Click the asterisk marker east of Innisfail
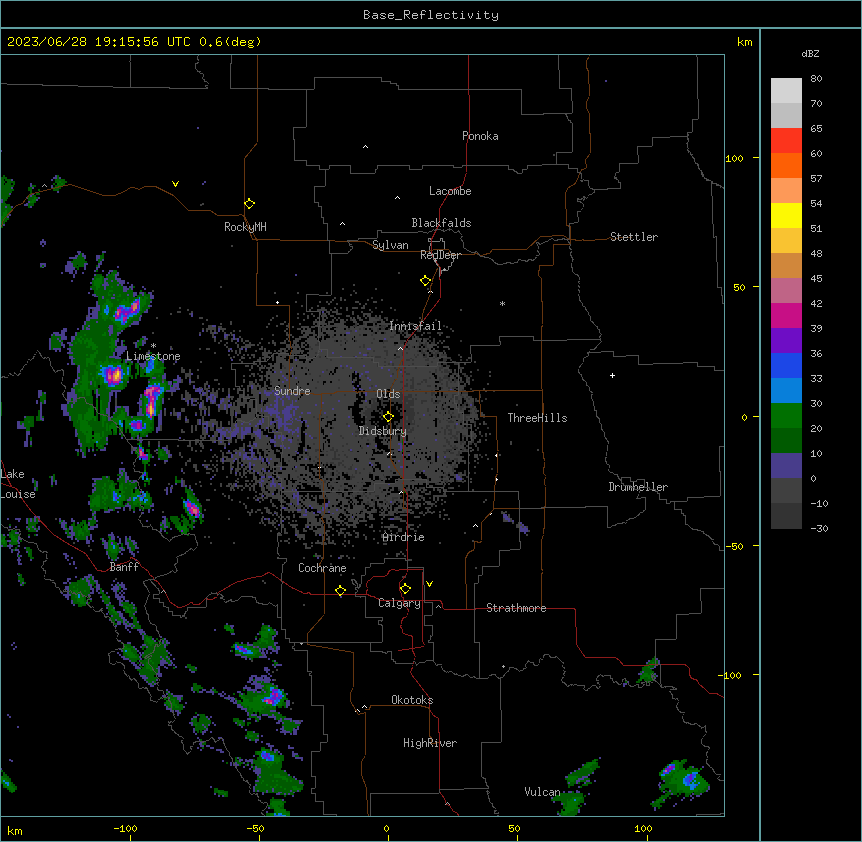Screen dimensions: 862x842 [502, 303]
